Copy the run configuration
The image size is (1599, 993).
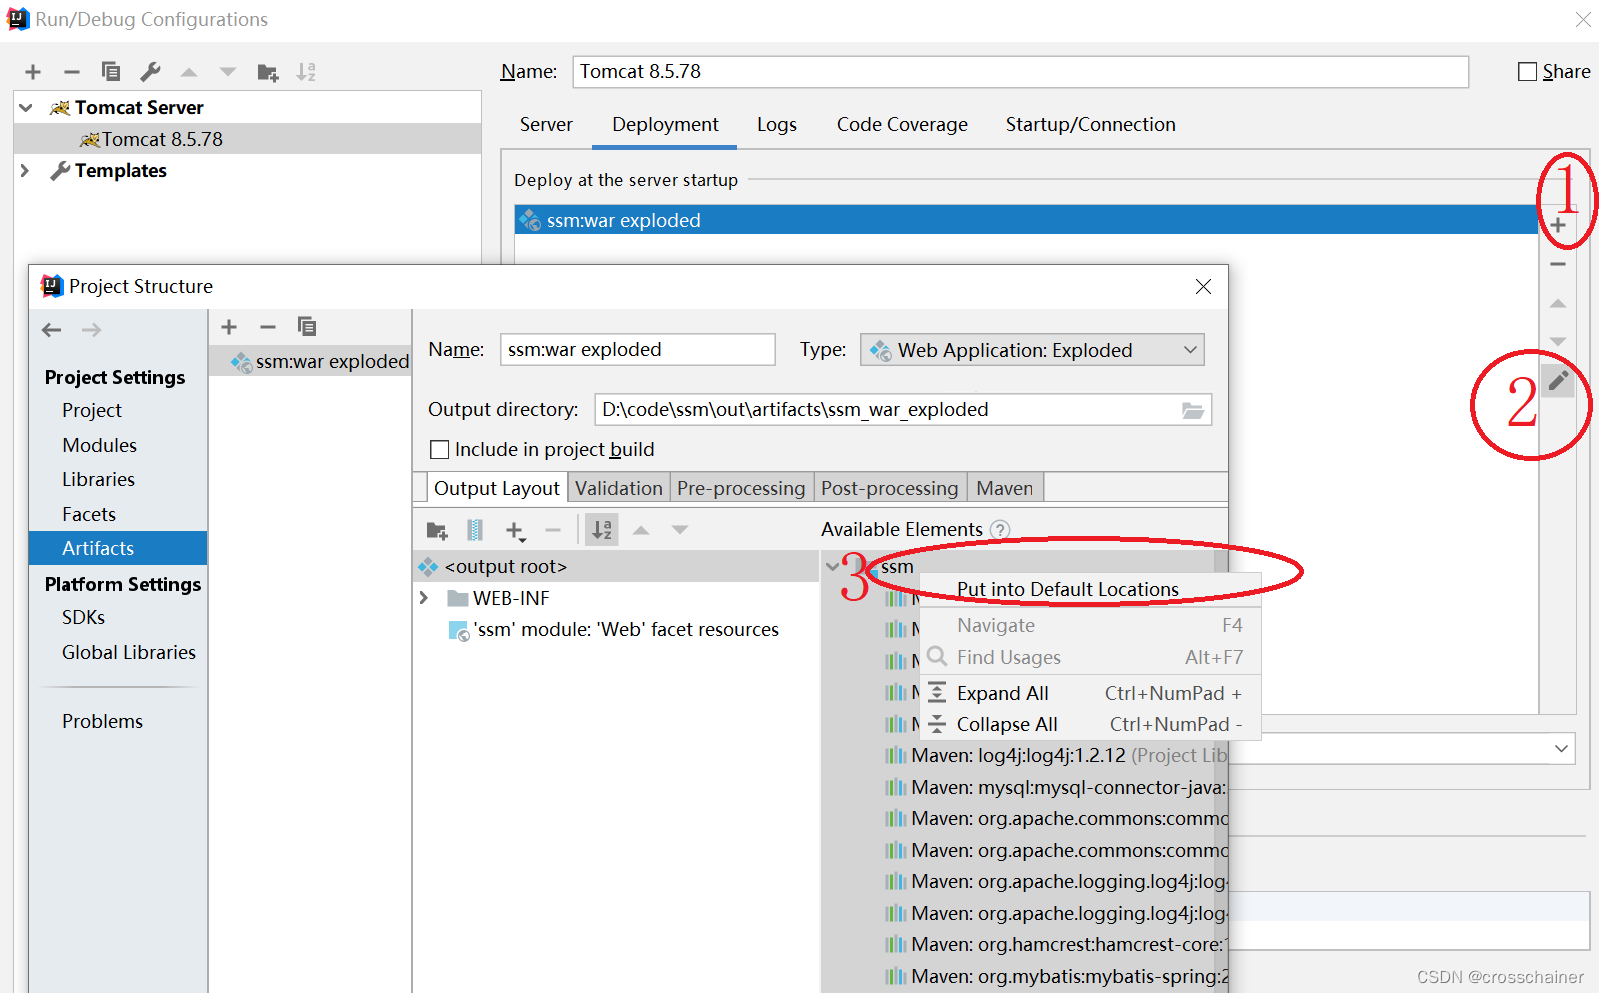pos(111,72)
